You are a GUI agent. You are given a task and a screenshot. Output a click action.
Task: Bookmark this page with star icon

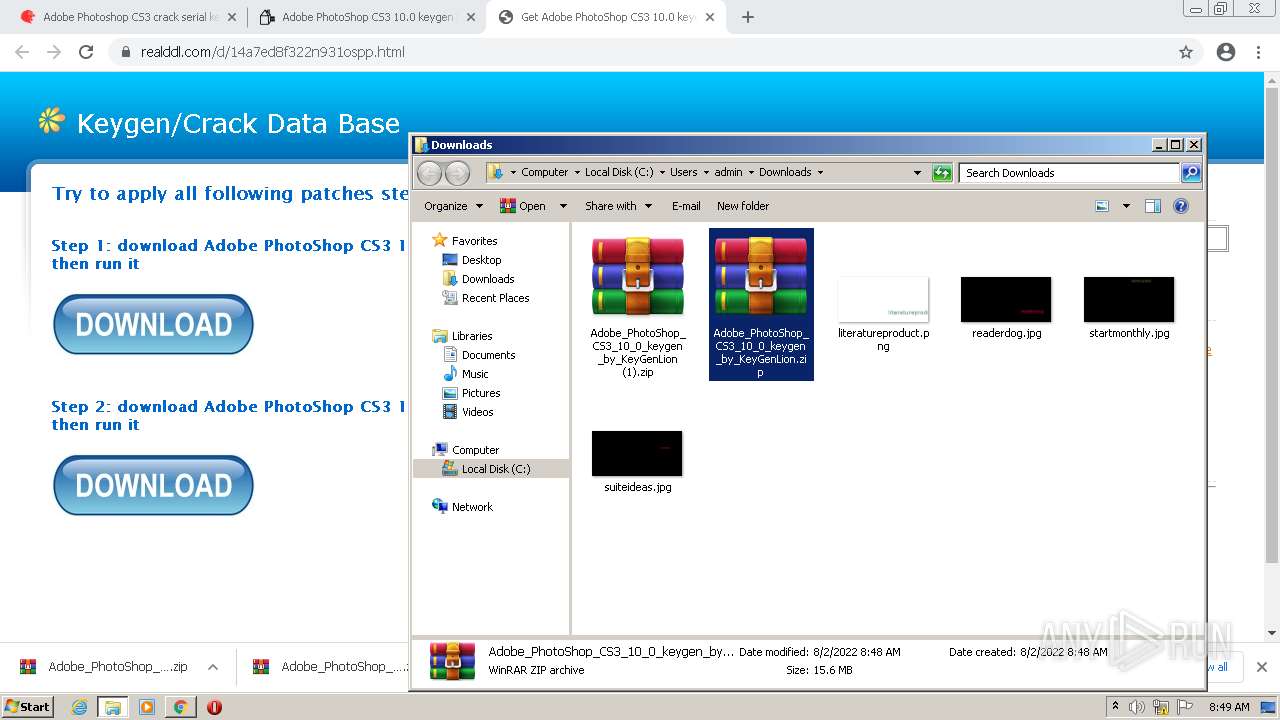(1186, 52)
